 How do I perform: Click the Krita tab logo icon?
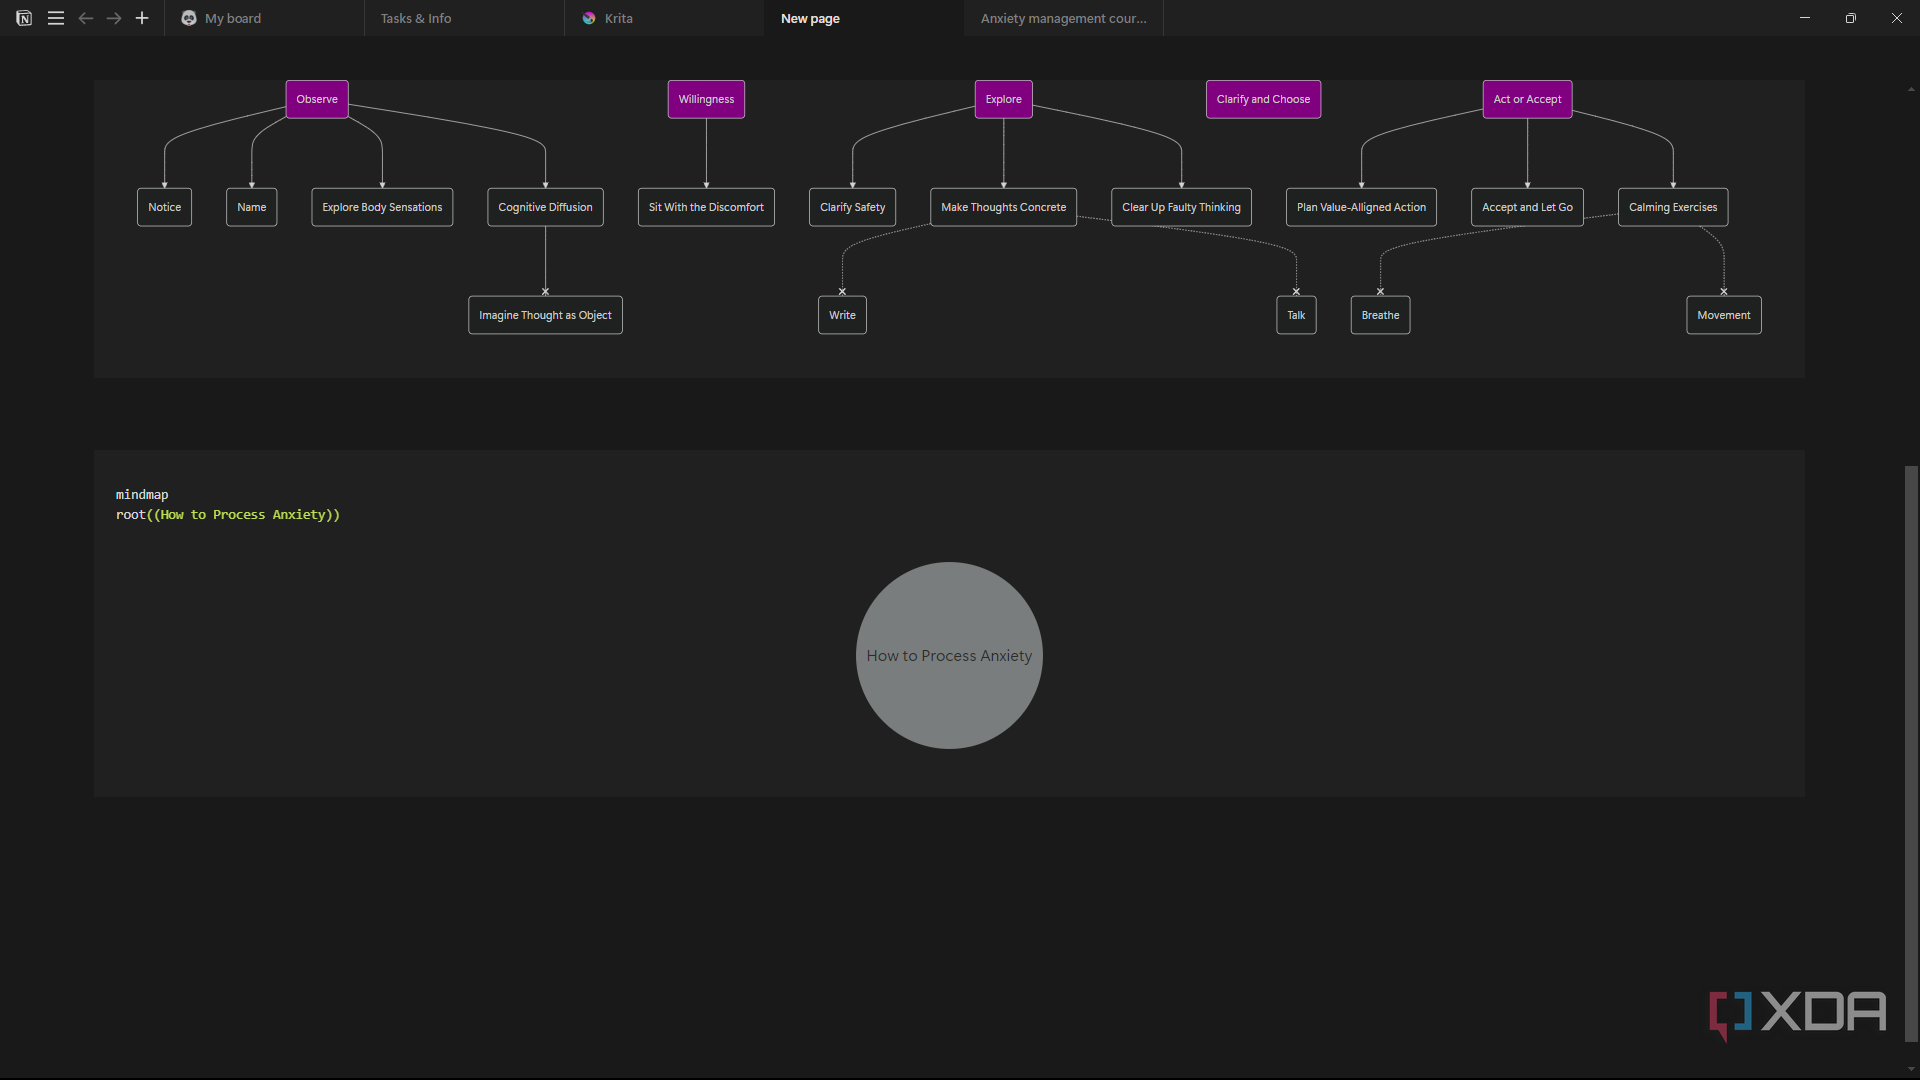(589, 18)
